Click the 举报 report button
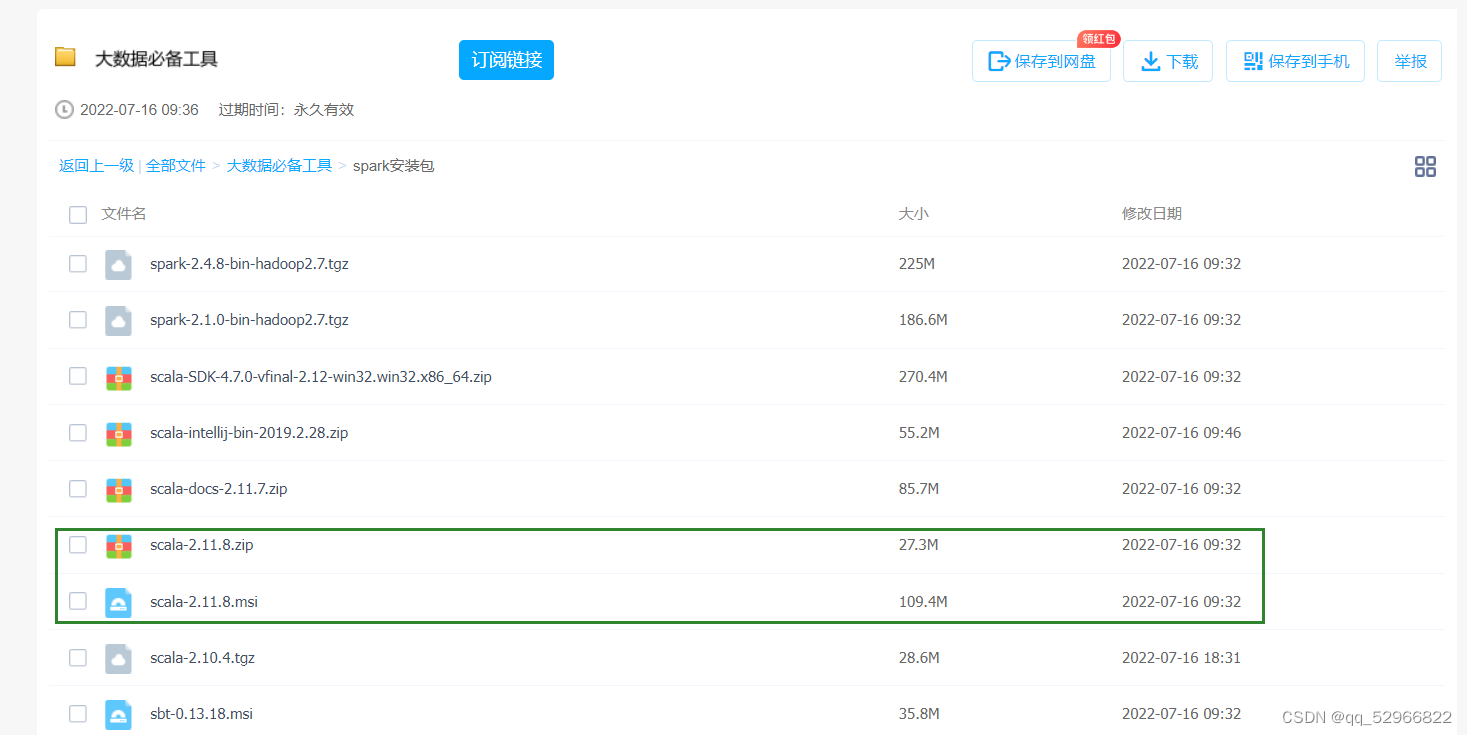The height and width of the screenshot is (735, 1467). click(1409, 61)
